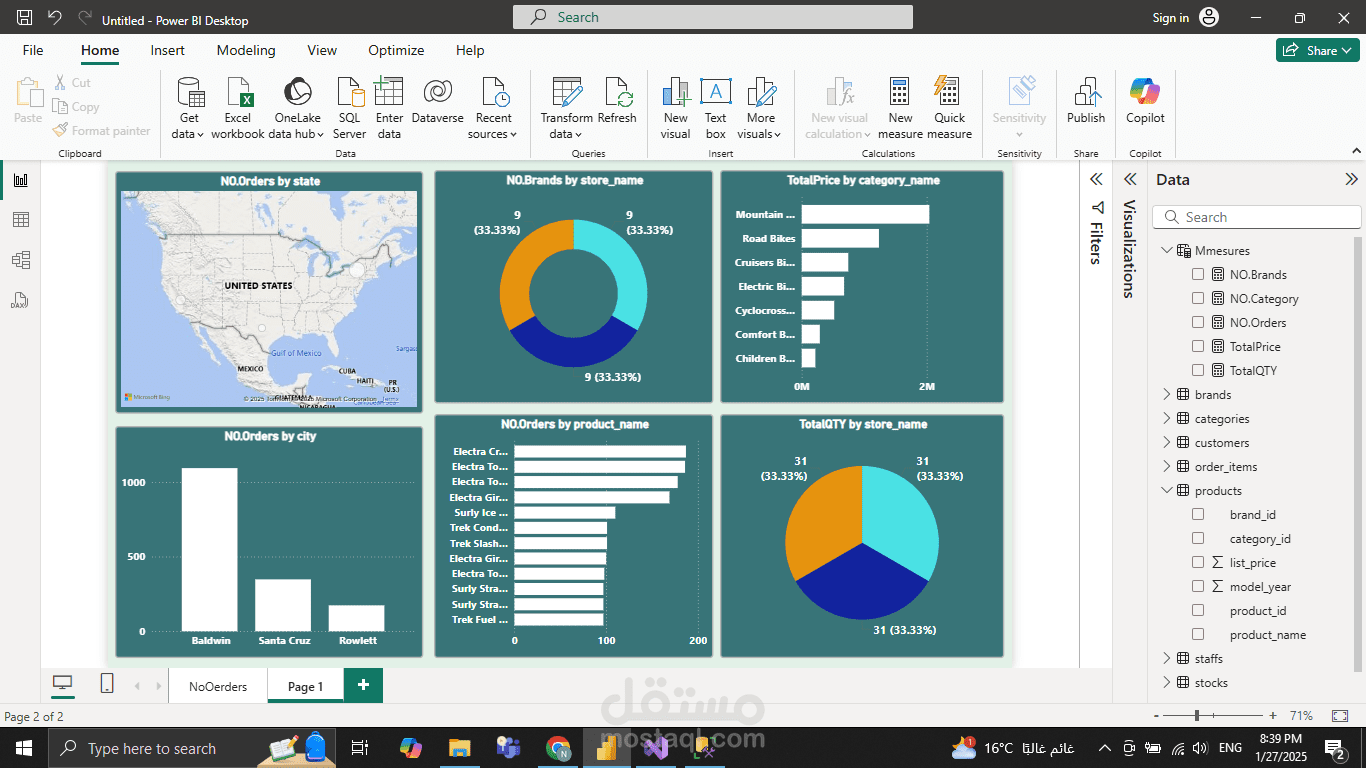
Task: Select desktop layout icon at bottom
Action: click(63, 683)
